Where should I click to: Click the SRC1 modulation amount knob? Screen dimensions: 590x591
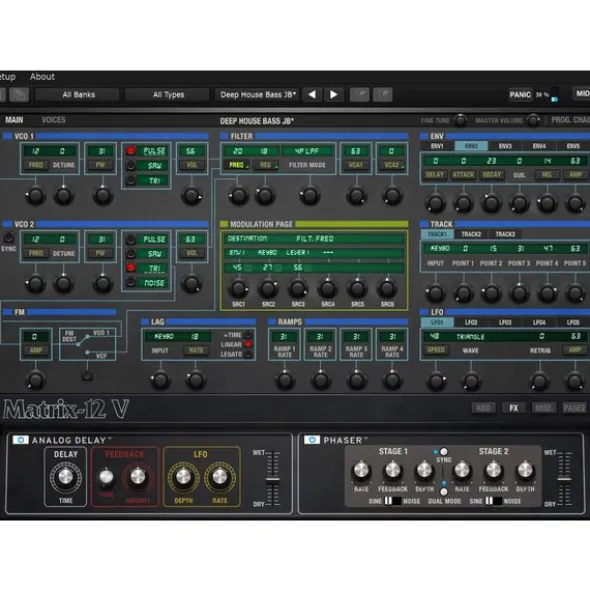[x=238, y=289]
